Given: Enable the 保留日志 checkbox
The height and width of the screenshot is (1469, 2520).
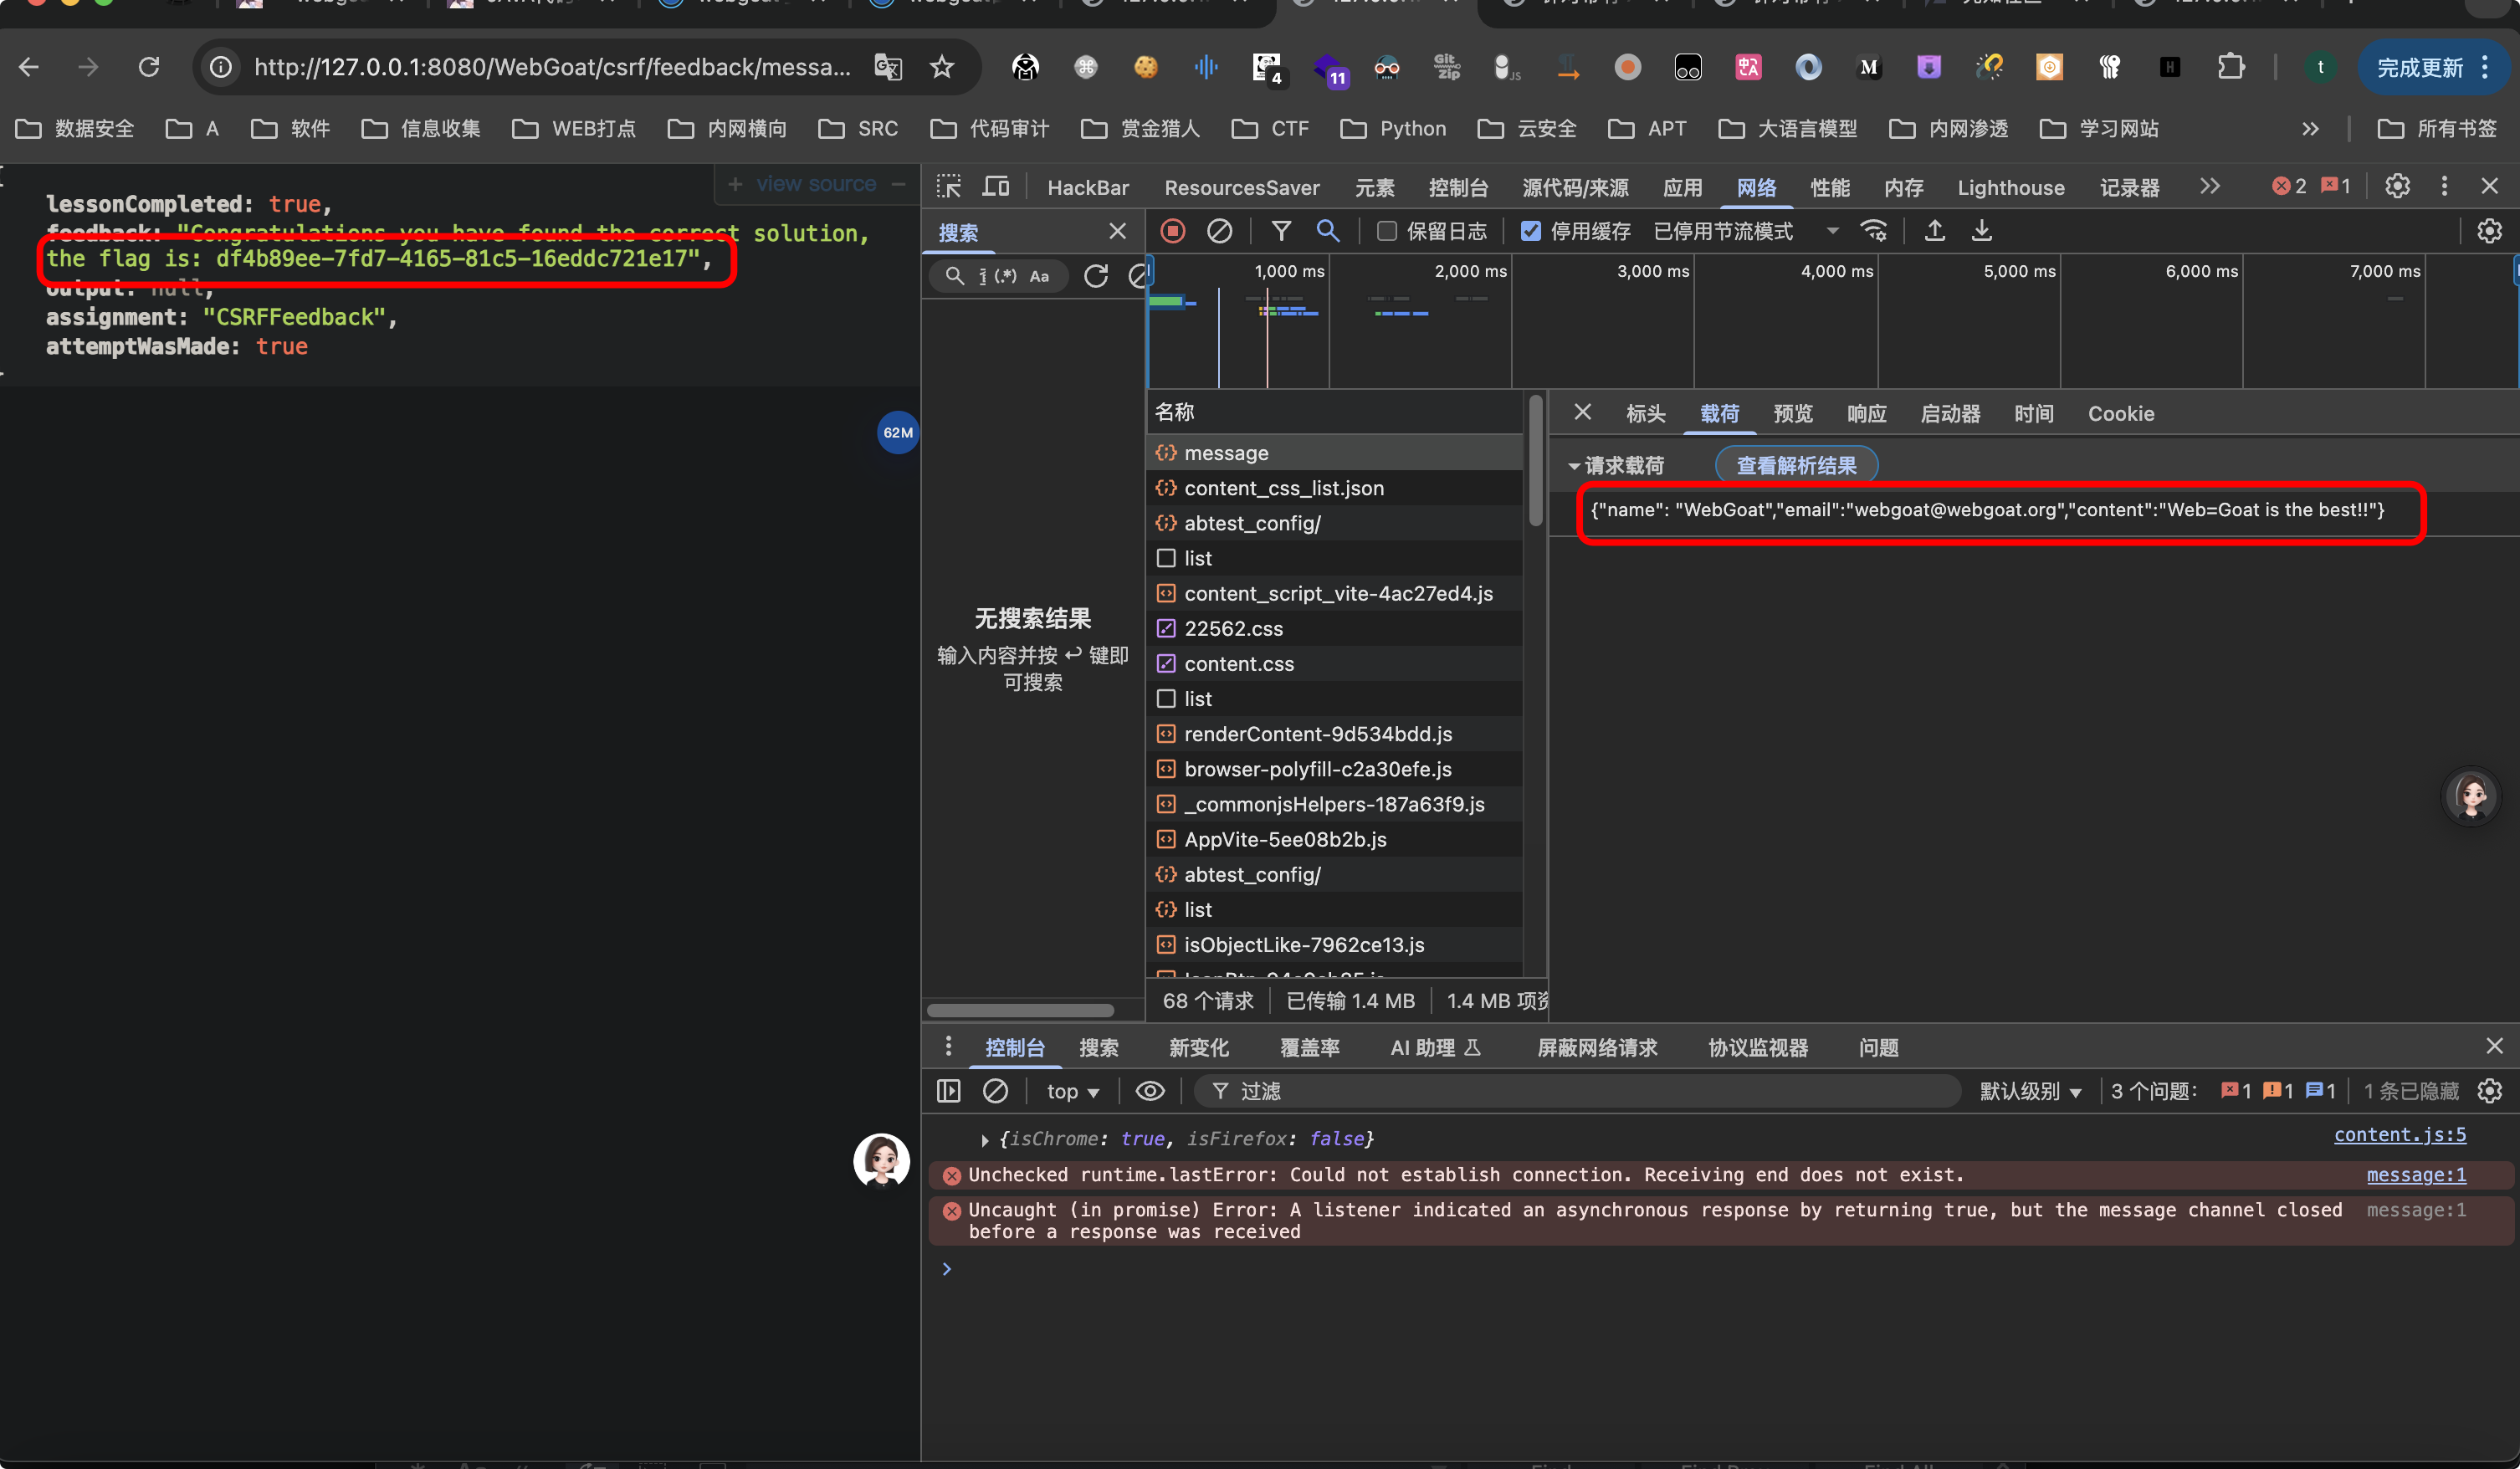Looking at the screenshot, I should [x=1387, y=231].
